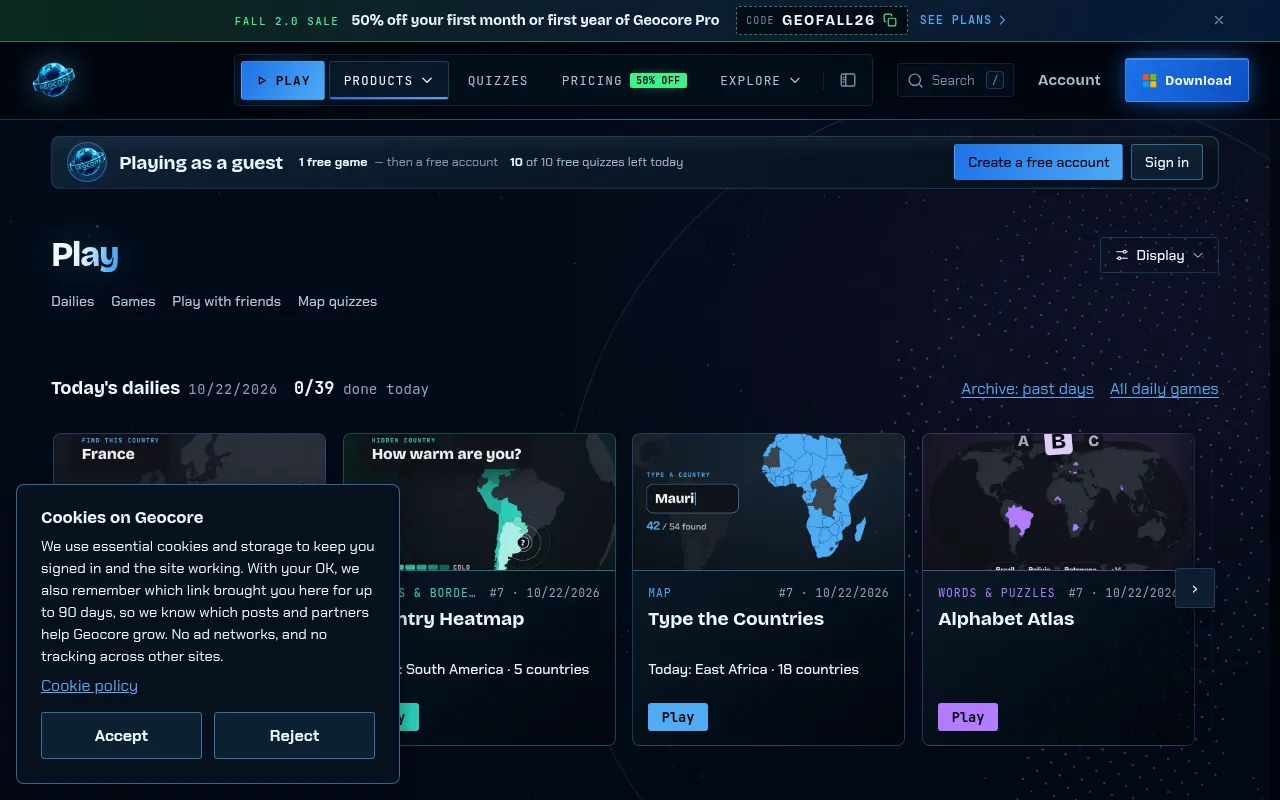
Task: Click the MAP category label
Action: (x=659, y=593)
